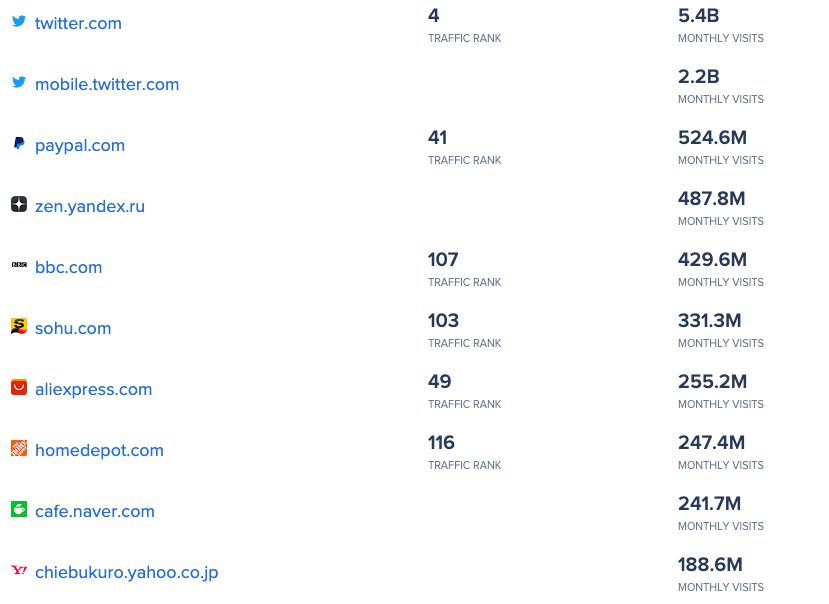Click the Sohu favicon icon
The height and width of the screenshot is (604, 829).
click(x=18, y=326)
